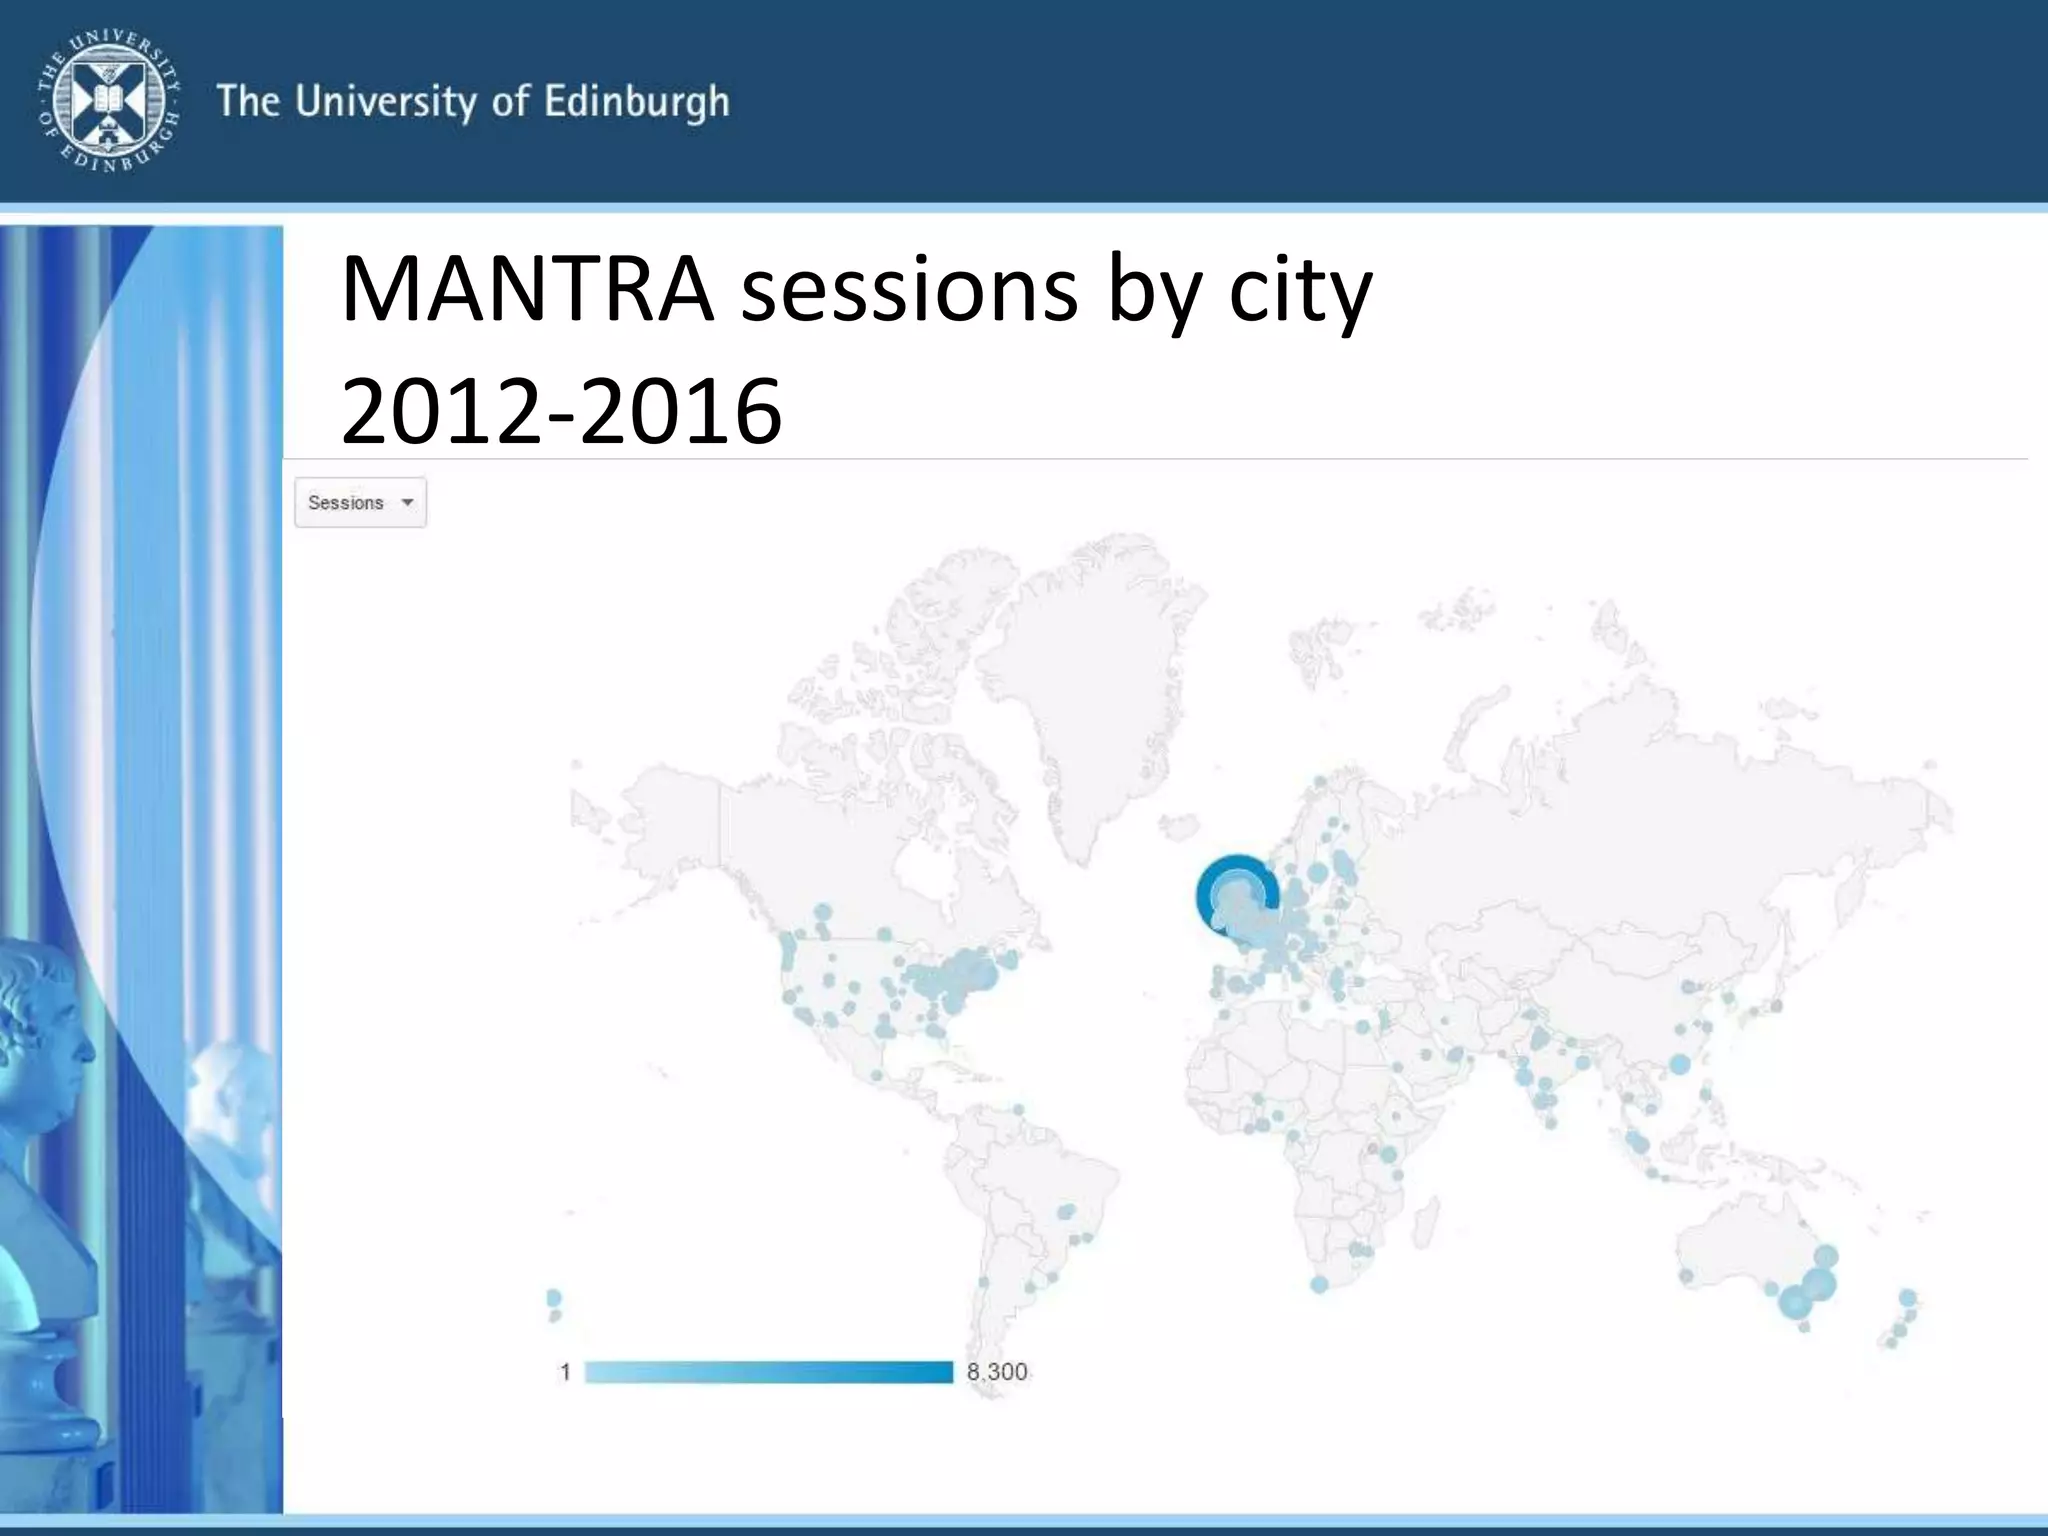Click the '2012-2016' title line
The height and width of the screenshot is (1536, 2048).
tap(561, 410)
